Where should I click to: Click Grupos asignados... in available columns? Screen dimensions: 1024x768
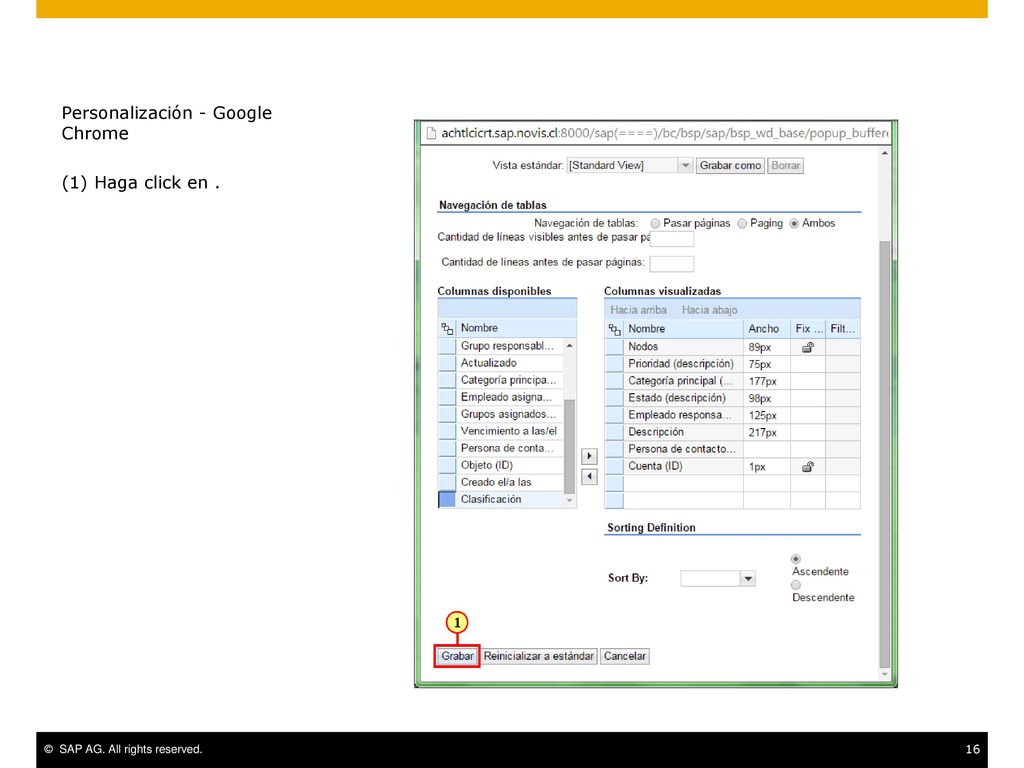[x=509, y=414]
